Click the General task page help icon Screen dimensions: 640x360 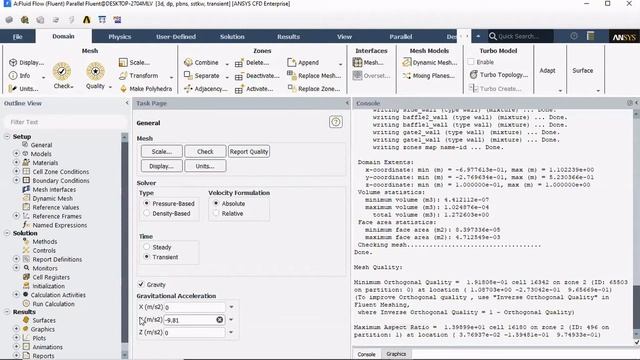click(336, 122)
